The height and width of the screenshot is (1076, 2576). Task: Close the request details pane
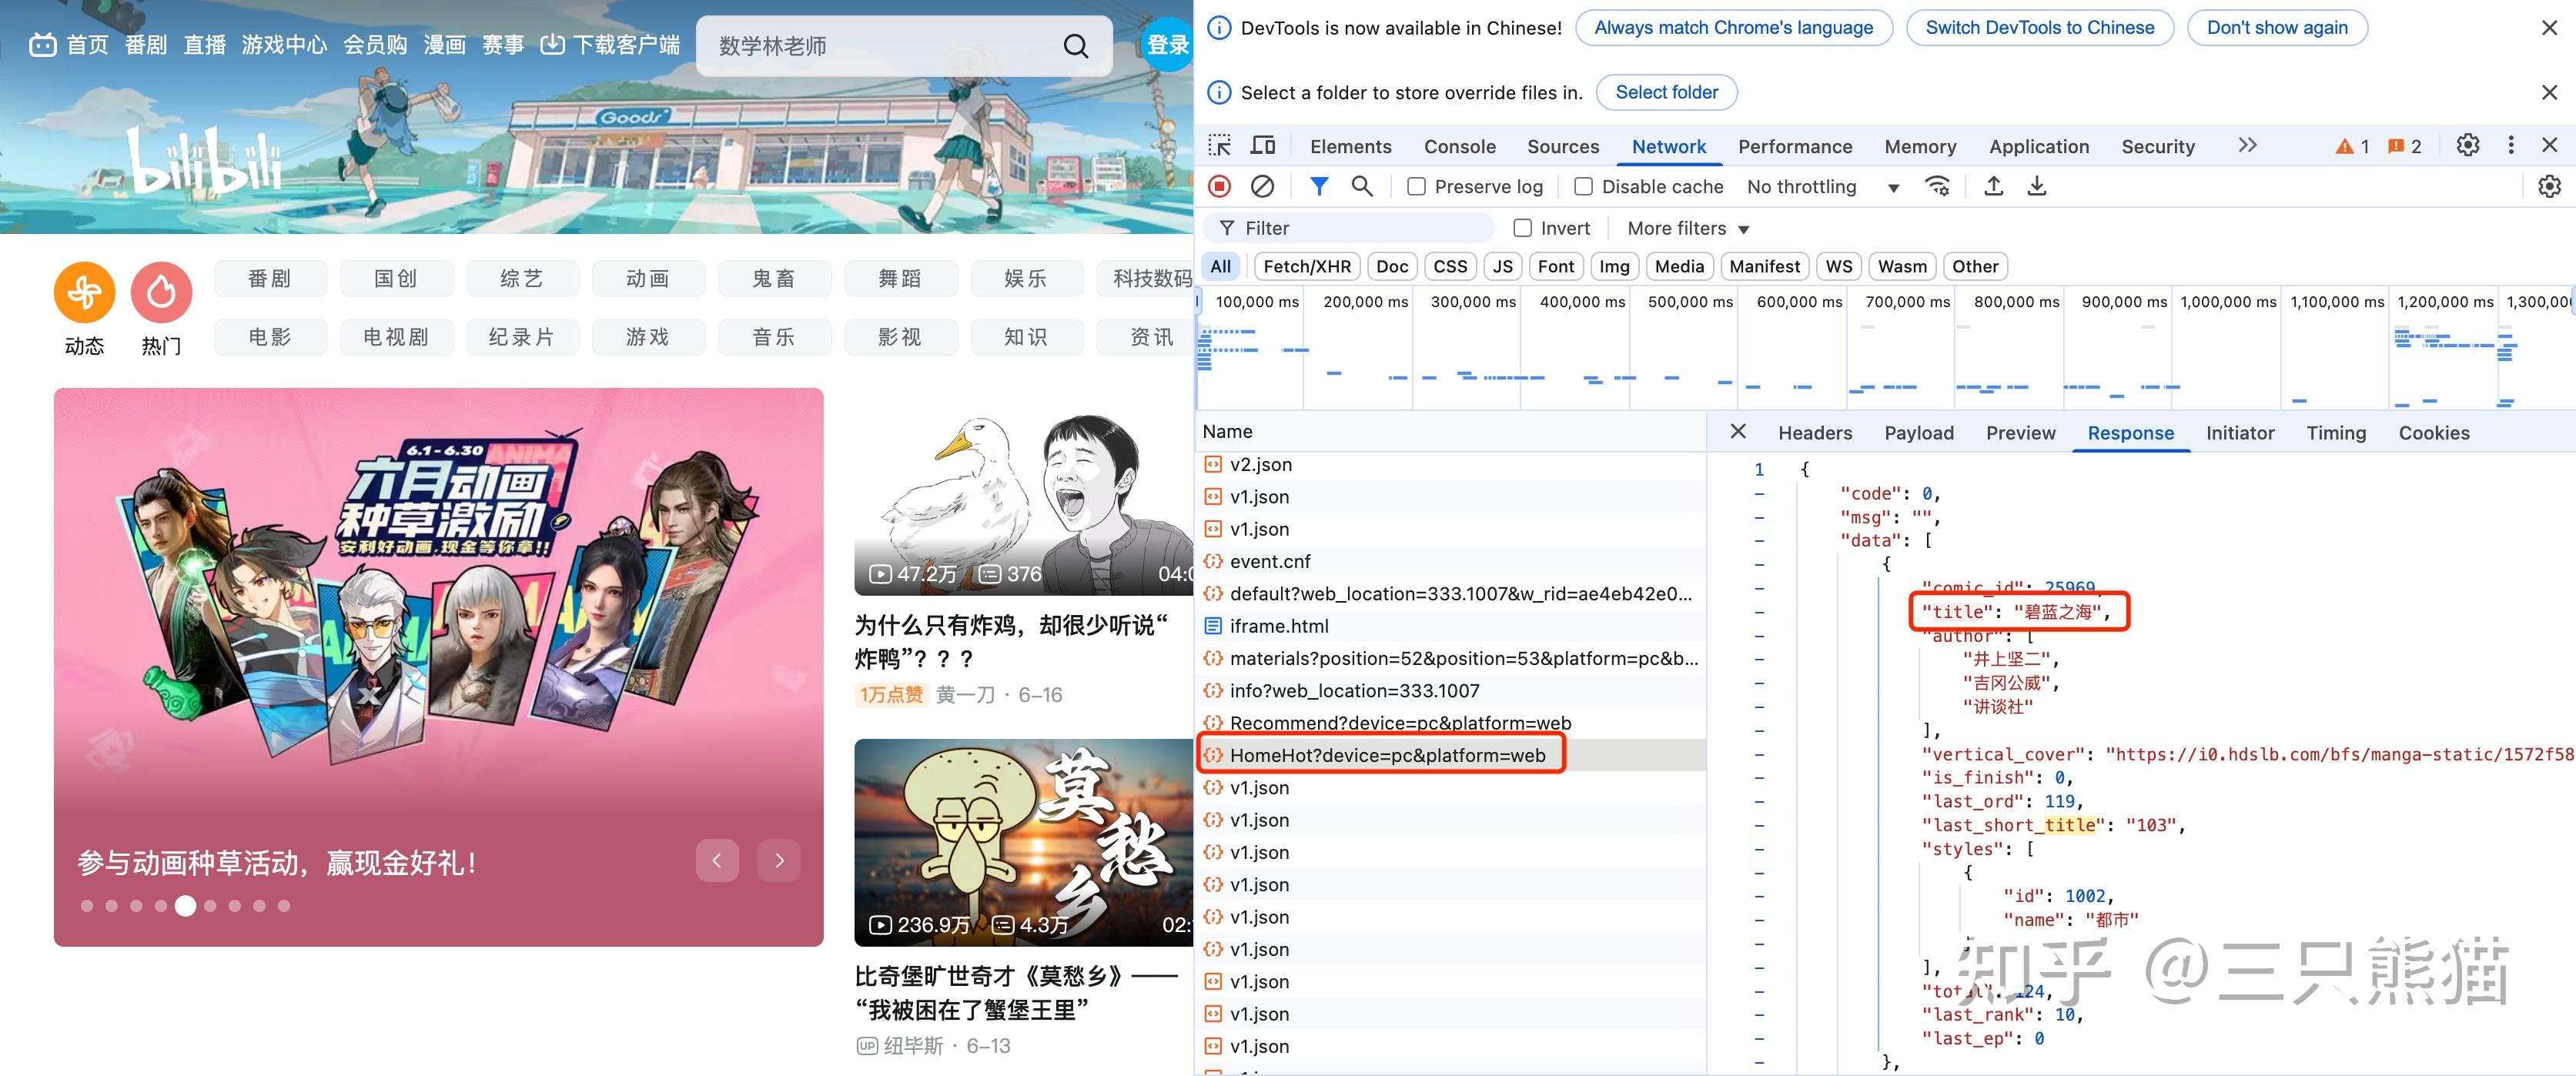tap(1738, 431)
